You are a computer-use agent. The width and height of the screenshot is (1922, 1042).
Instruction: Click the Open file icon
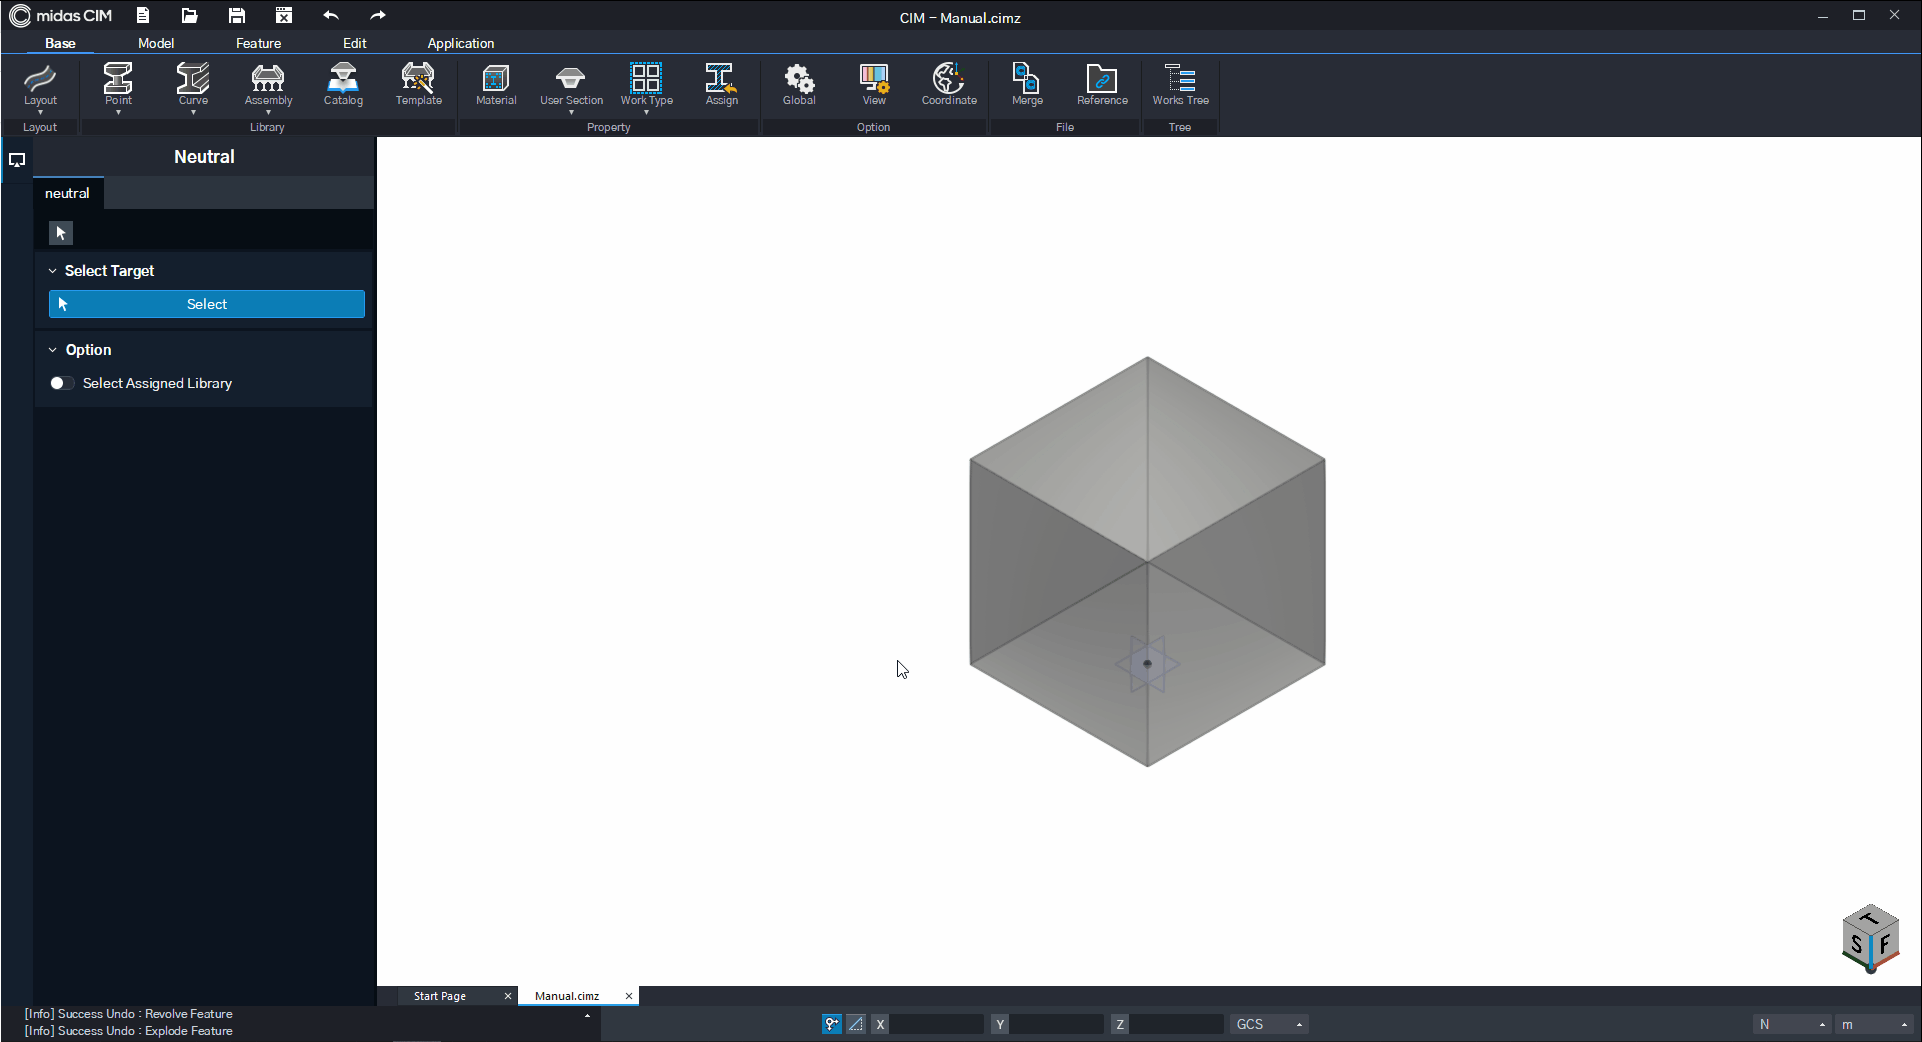point(189,15)
